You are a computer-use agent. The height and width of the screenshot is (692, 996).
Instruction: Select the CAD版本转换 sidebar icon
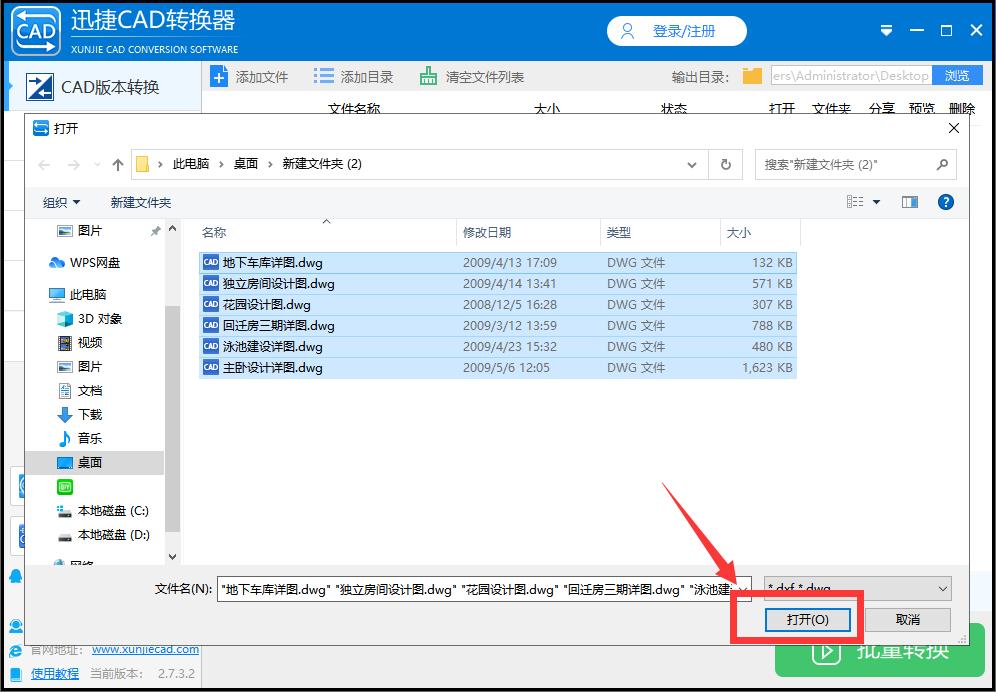tap(42, 87)
